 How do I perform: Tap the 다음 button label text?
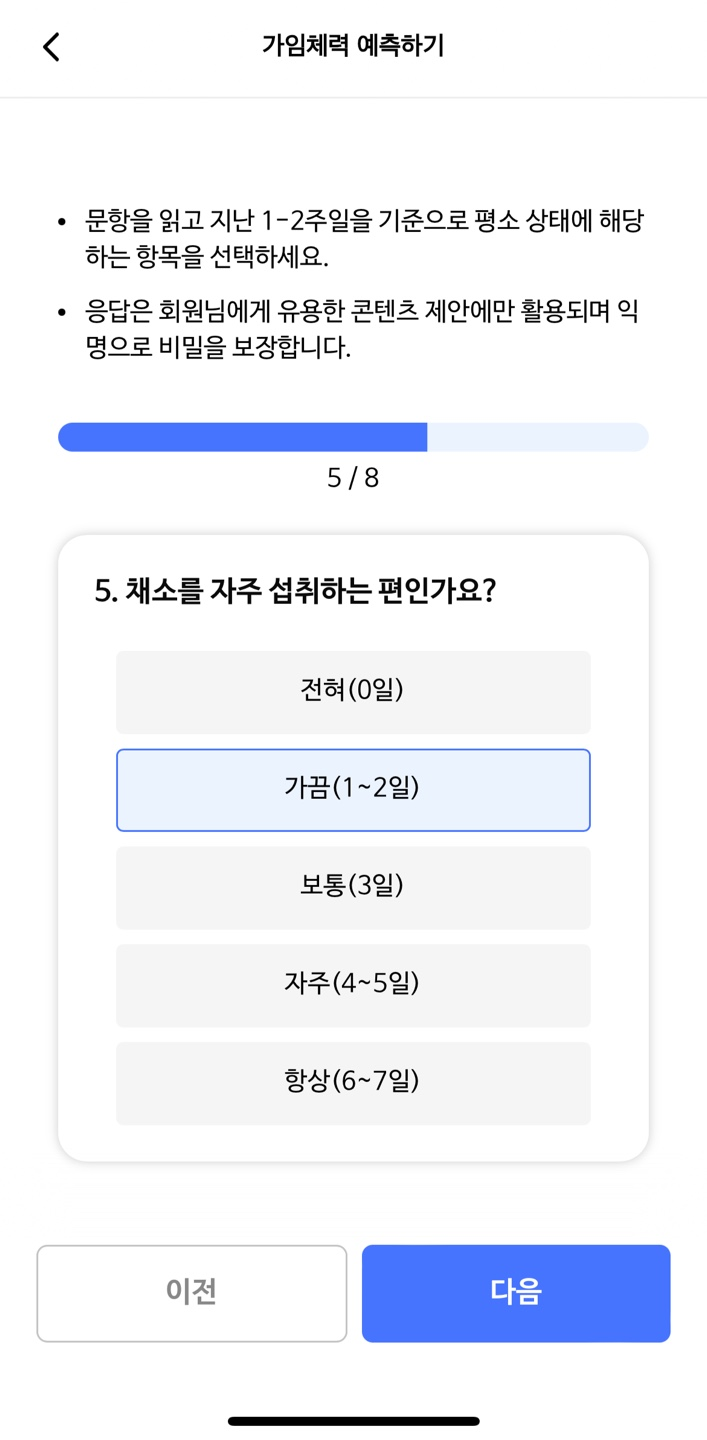(515, 1293)
